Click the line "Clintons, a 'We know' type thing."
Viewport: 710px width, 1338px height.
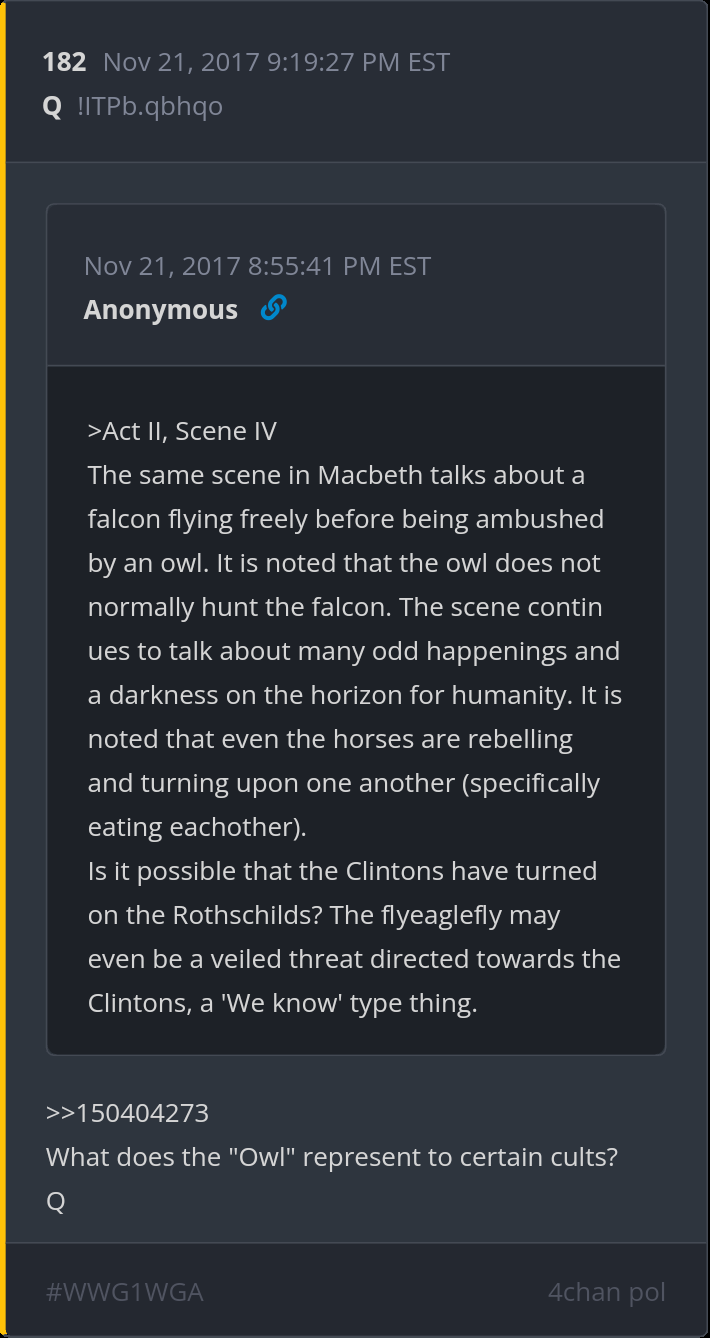(x=282, y=1003)
